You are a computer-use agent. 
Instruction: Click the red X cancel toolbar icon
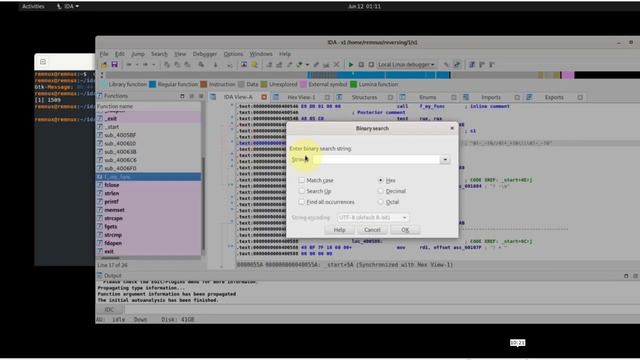point(336,64)
